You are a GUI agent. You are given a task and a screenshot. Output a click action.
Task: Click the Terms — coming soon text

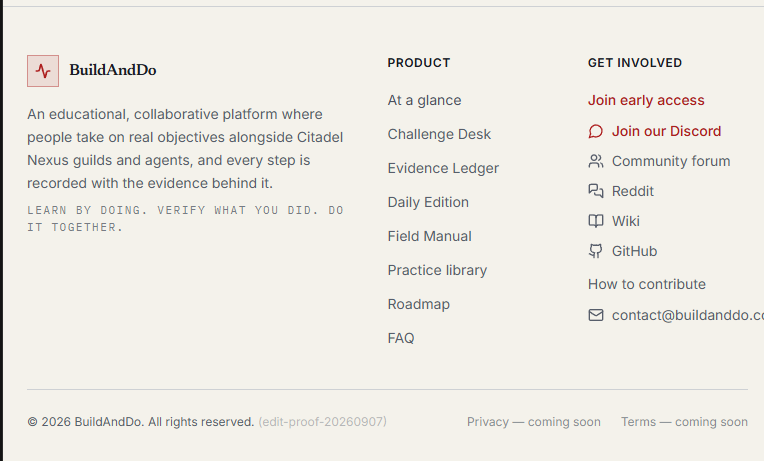684,422
